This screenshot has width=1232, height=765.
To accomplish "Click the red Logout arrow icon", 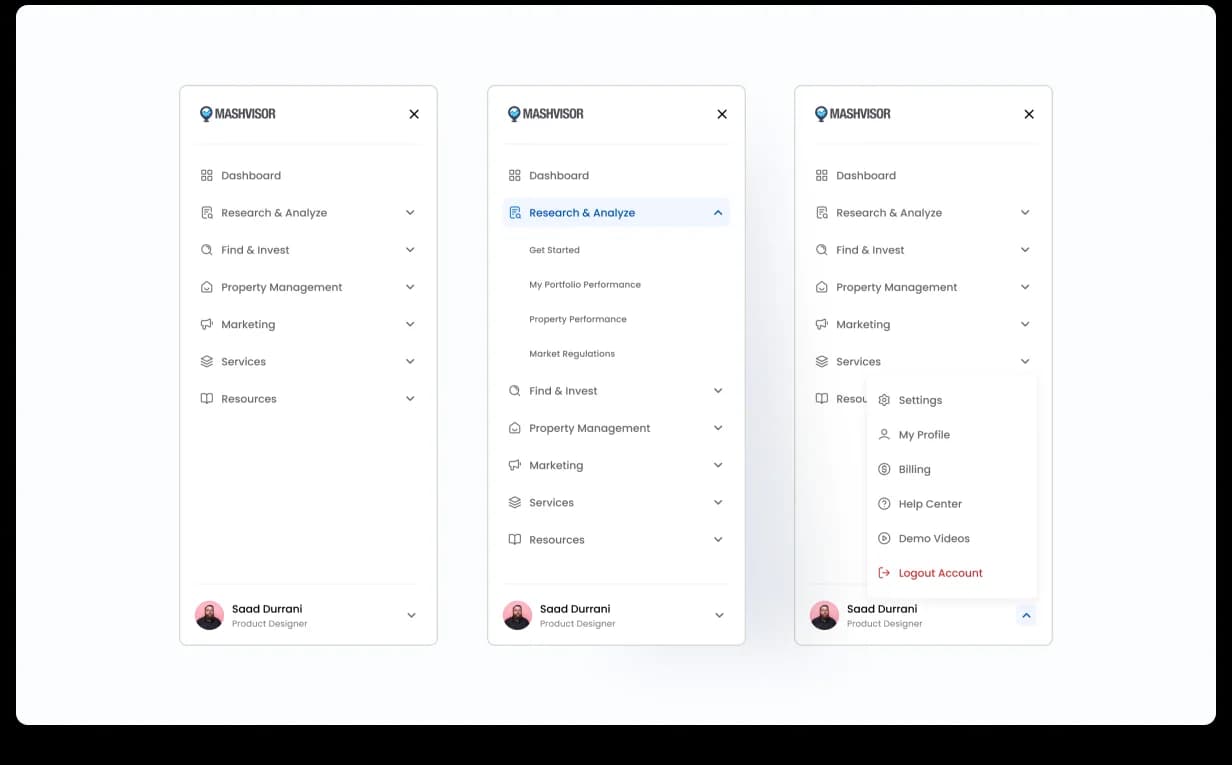I will point(884,573).
